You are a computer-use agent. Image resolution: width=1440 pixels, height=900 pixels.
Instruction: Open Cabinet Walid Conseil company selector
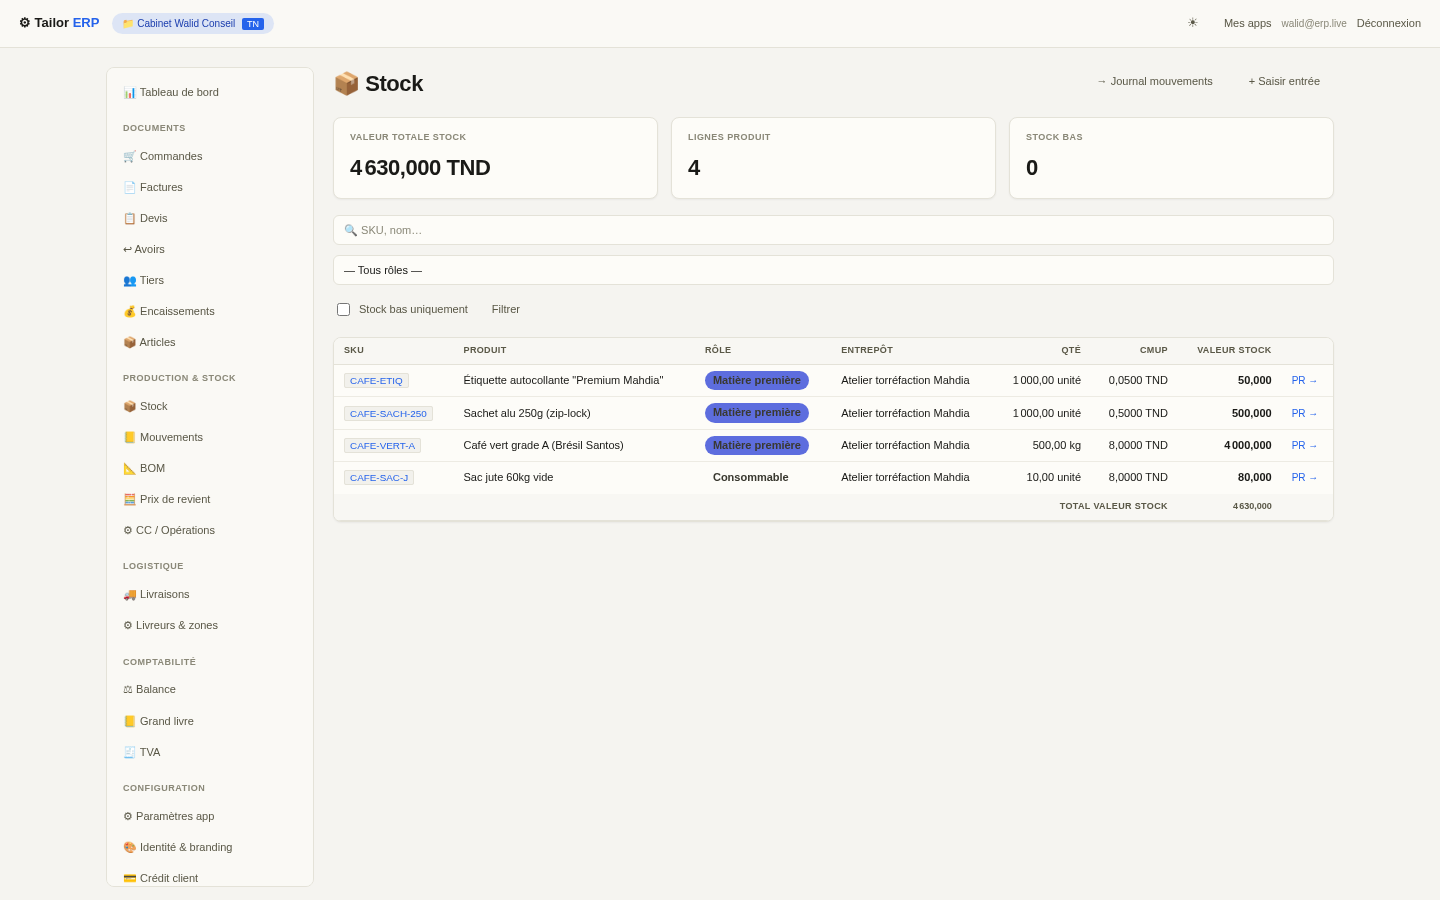[x=193, y=23]
